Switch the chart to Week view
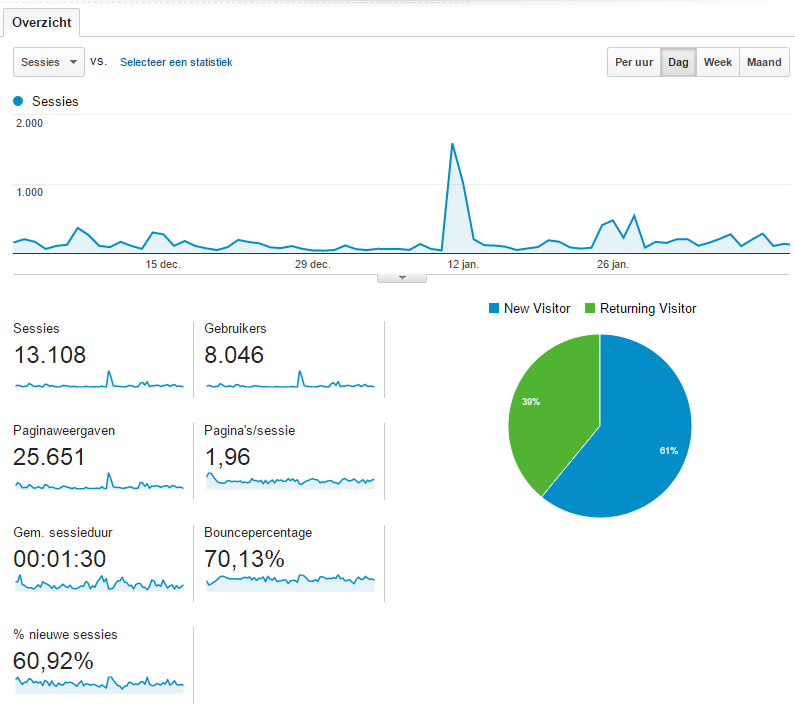The image size is (795, 709). pos(717,62)
